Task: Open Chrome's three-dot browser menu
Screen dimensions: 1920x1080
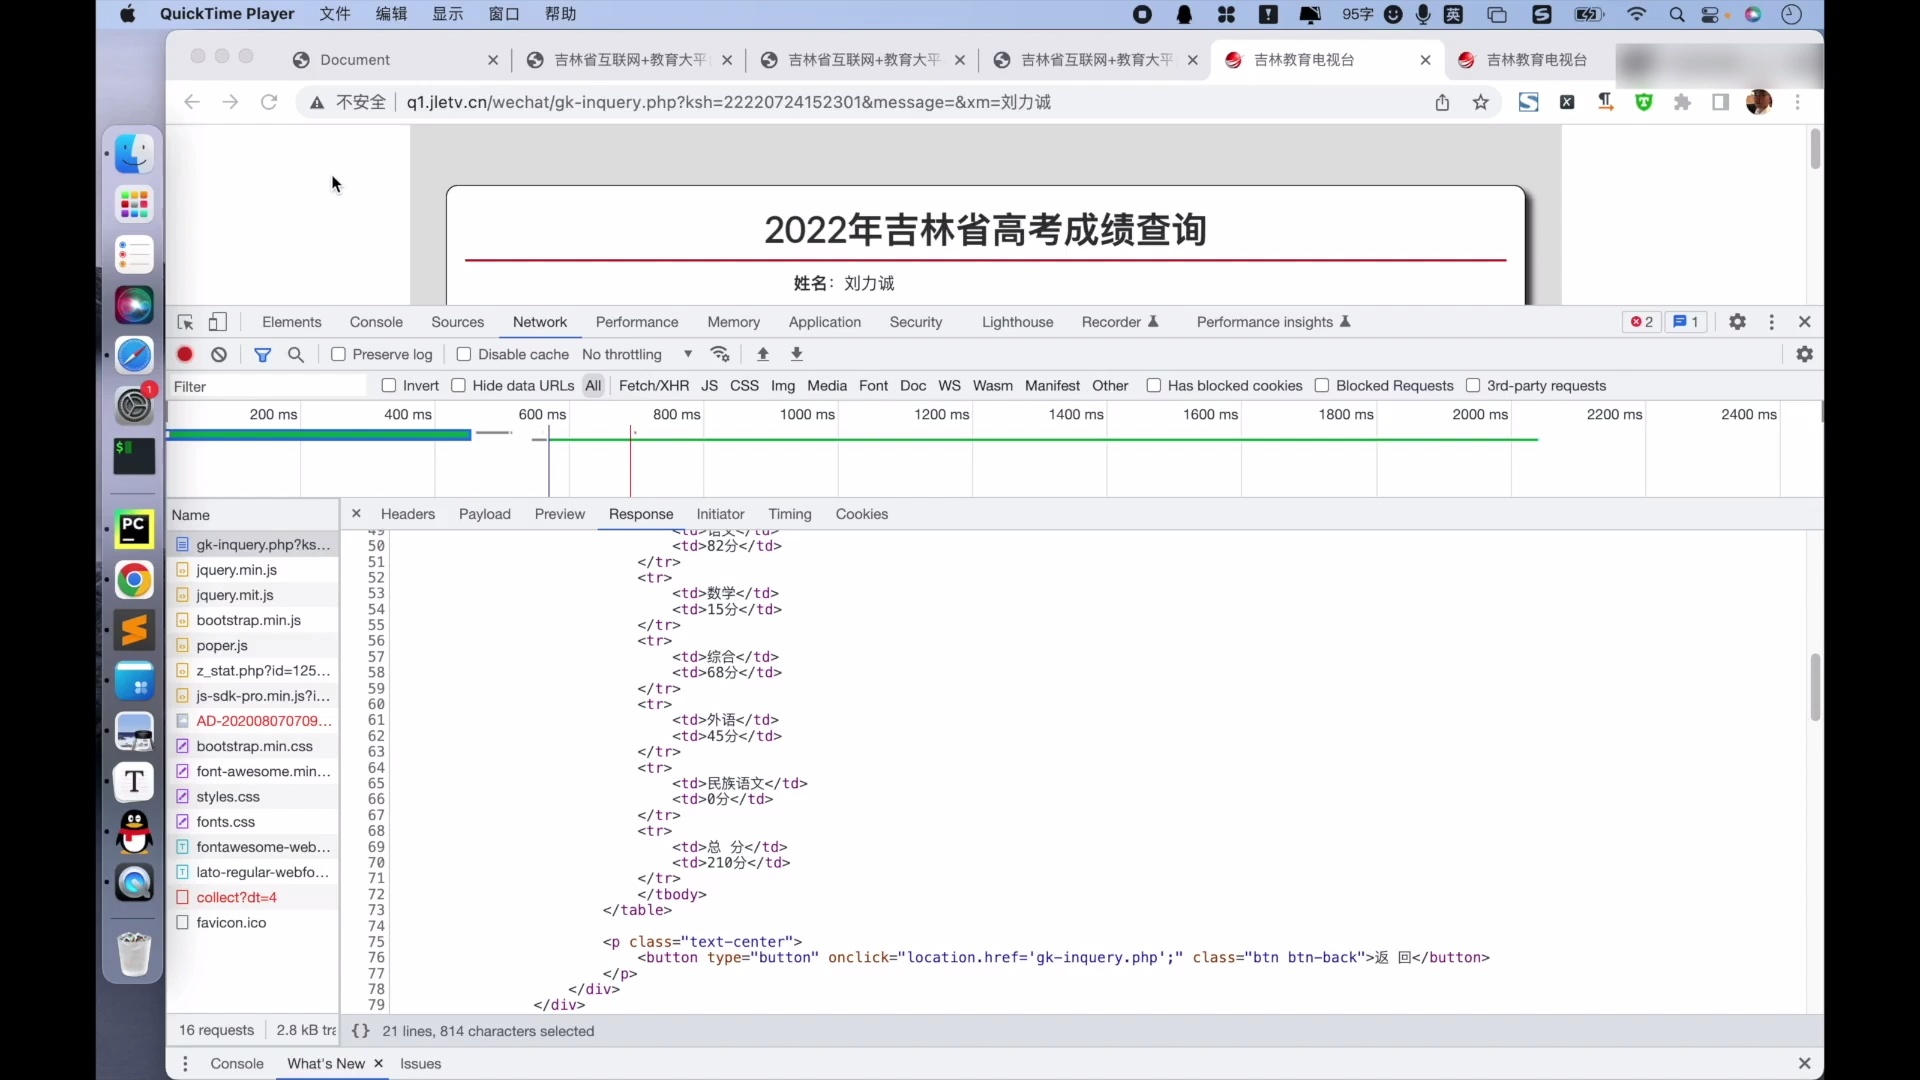Action: click(x=1798, y=102)
